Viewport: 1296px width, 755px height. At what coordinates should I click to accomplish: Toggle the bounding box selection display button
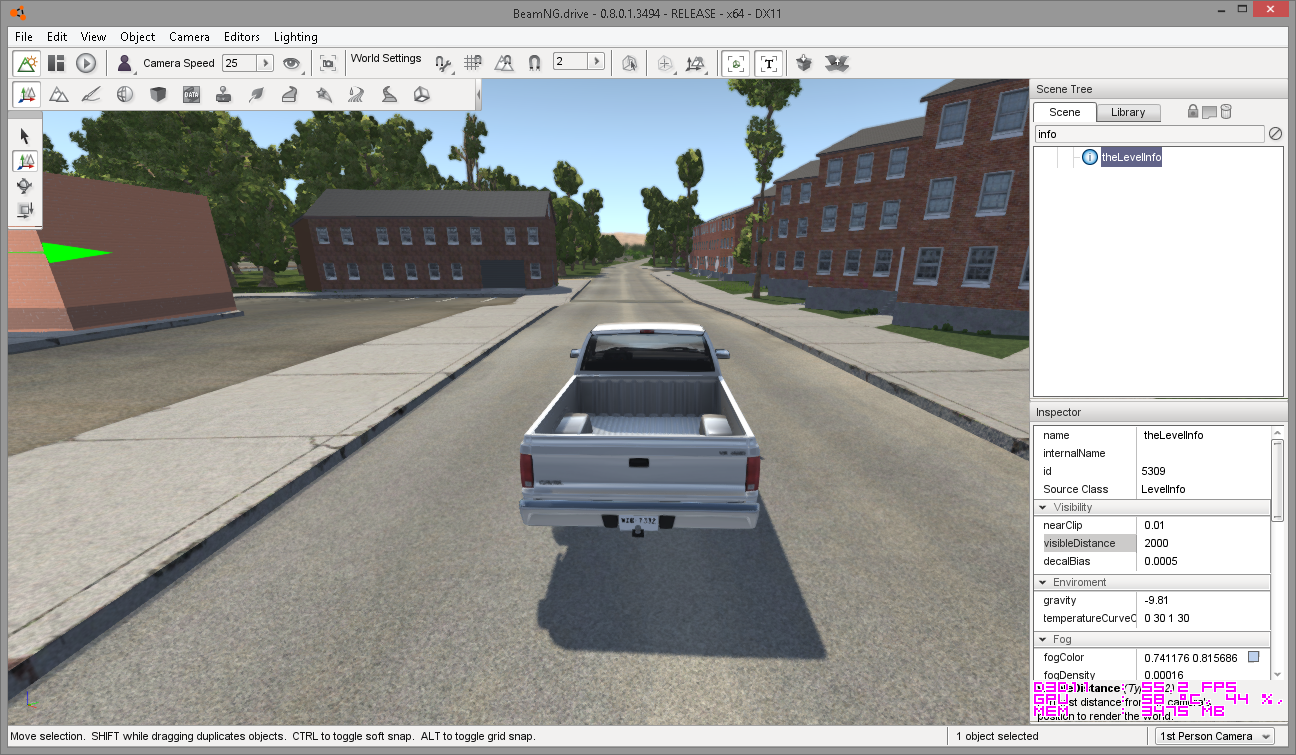coord(736,63)
